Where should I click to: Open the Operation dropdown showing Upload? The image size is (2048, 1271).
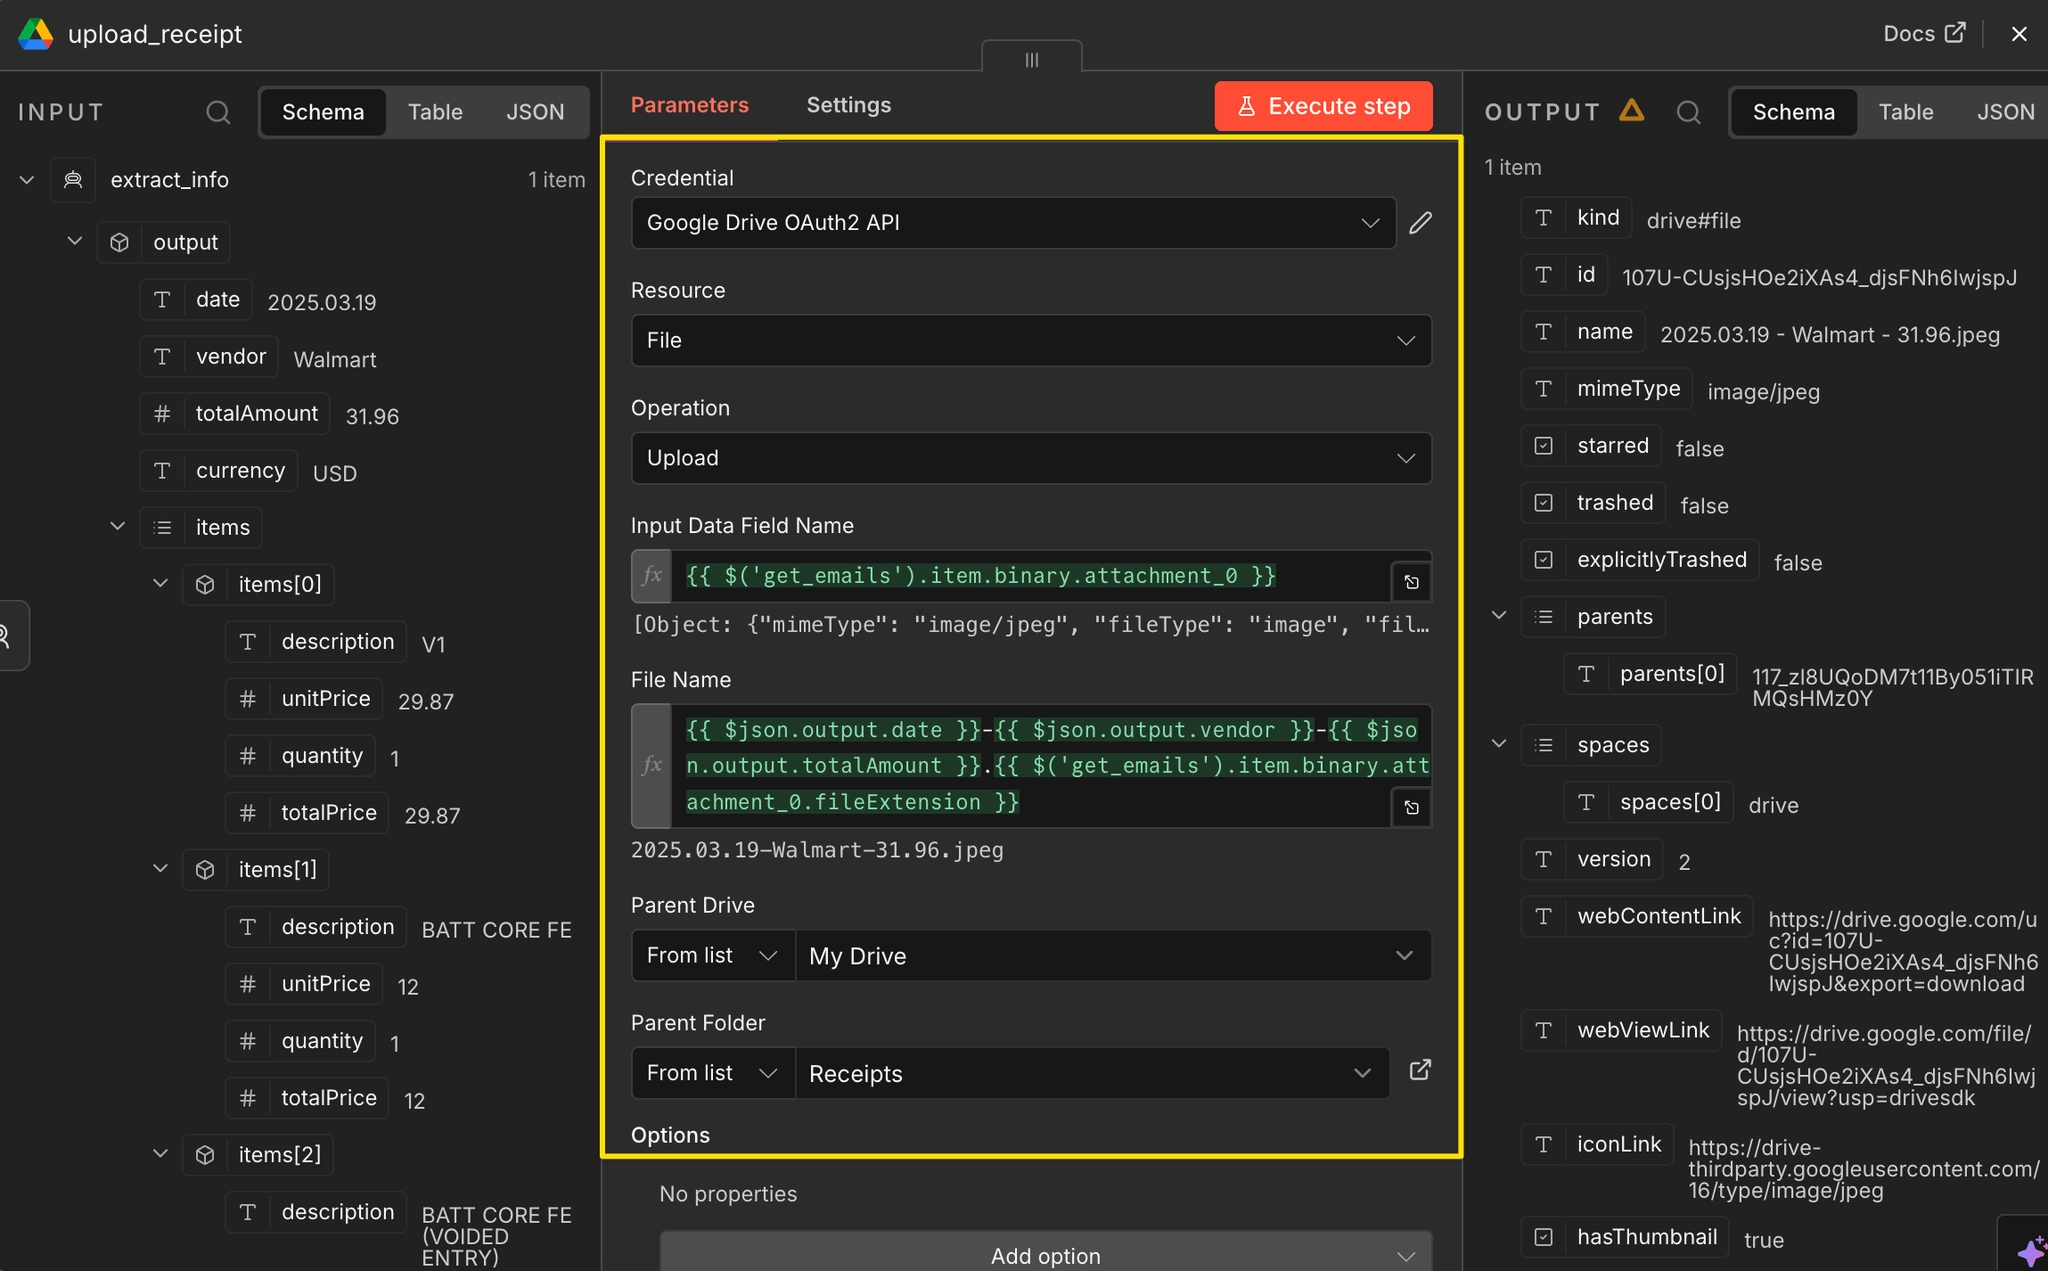click(x=1031, y=458)
